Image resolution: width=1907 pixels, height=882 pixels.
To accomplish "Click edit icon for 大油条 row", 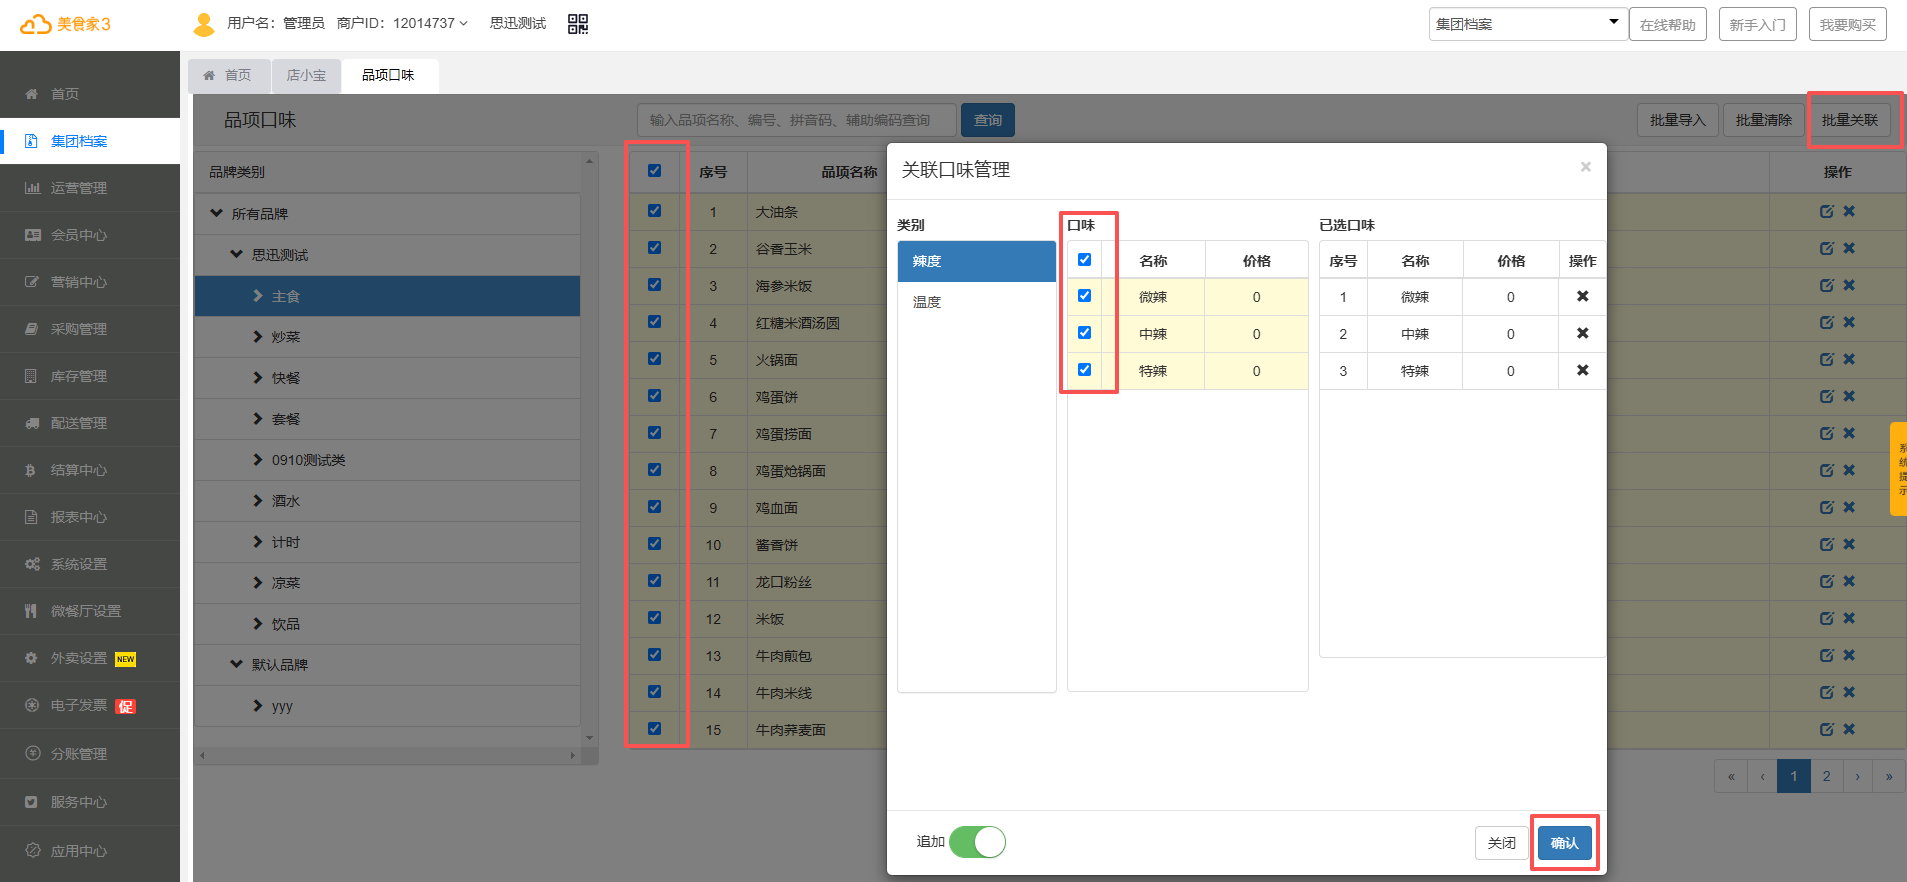I will pyautogui.click(x=1826, y=211).
